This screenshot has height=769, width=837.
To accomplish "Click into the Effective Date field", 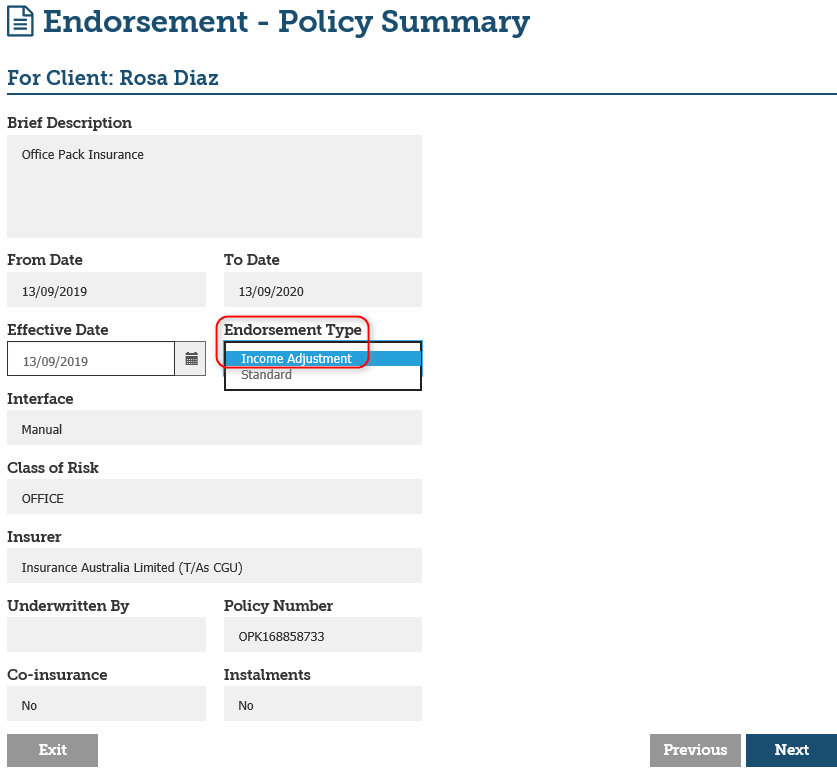I will click(91, 360).
